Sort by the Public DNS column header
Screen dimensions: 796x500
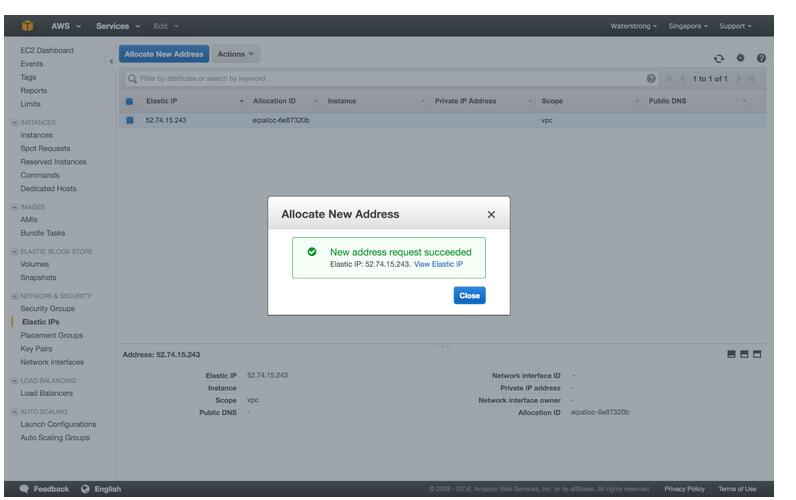coord(667,101)
